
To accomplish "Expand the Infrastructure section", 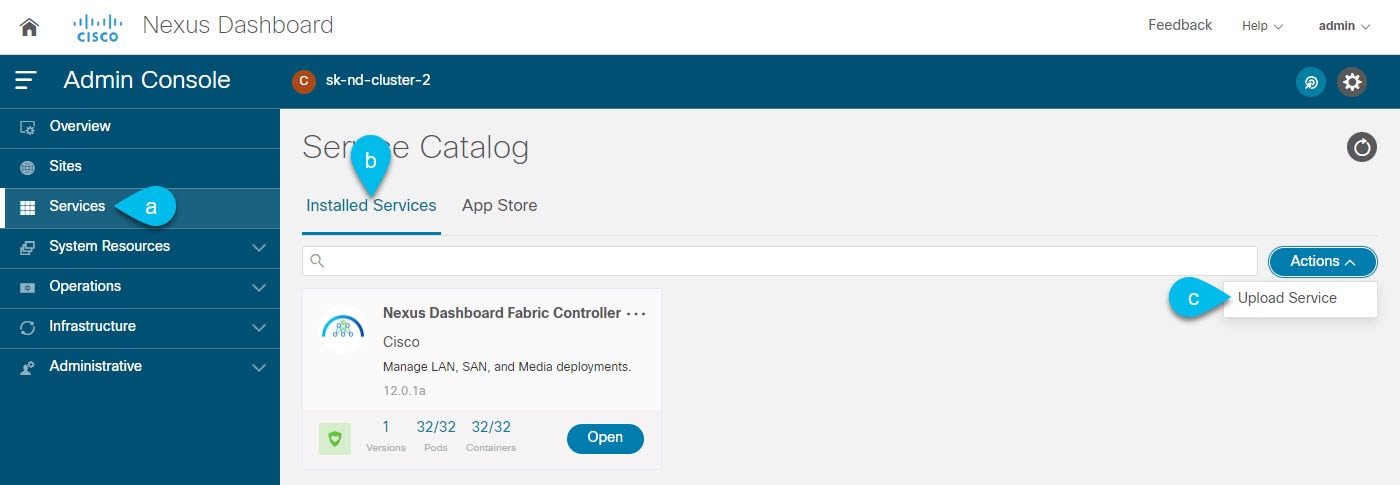I will click(259, 328).
